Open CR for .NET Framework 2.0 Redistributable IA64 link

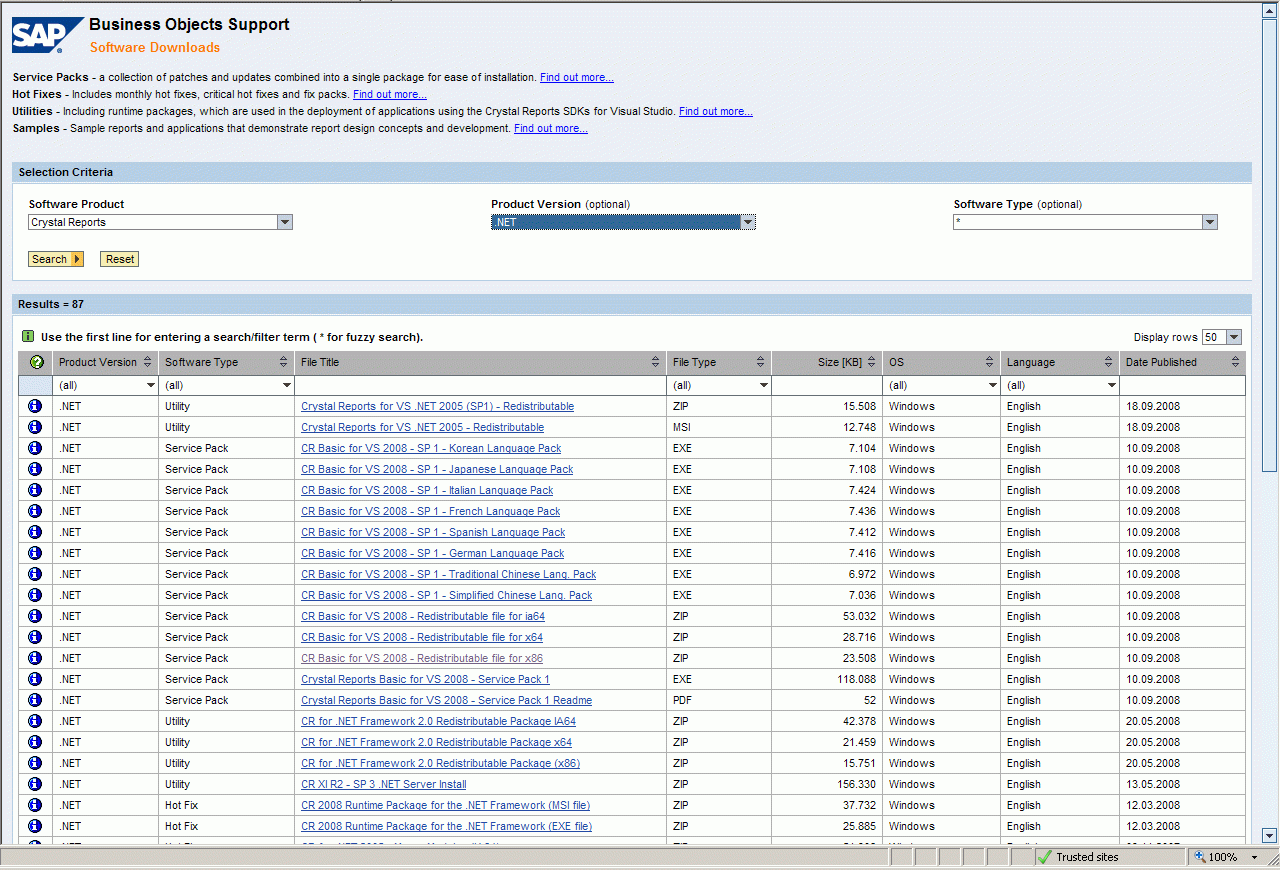(438, 721)
